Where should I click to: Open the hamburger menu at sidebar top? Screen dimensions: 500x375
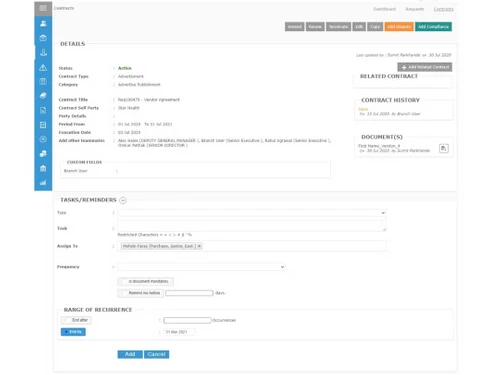click(43, 8)
